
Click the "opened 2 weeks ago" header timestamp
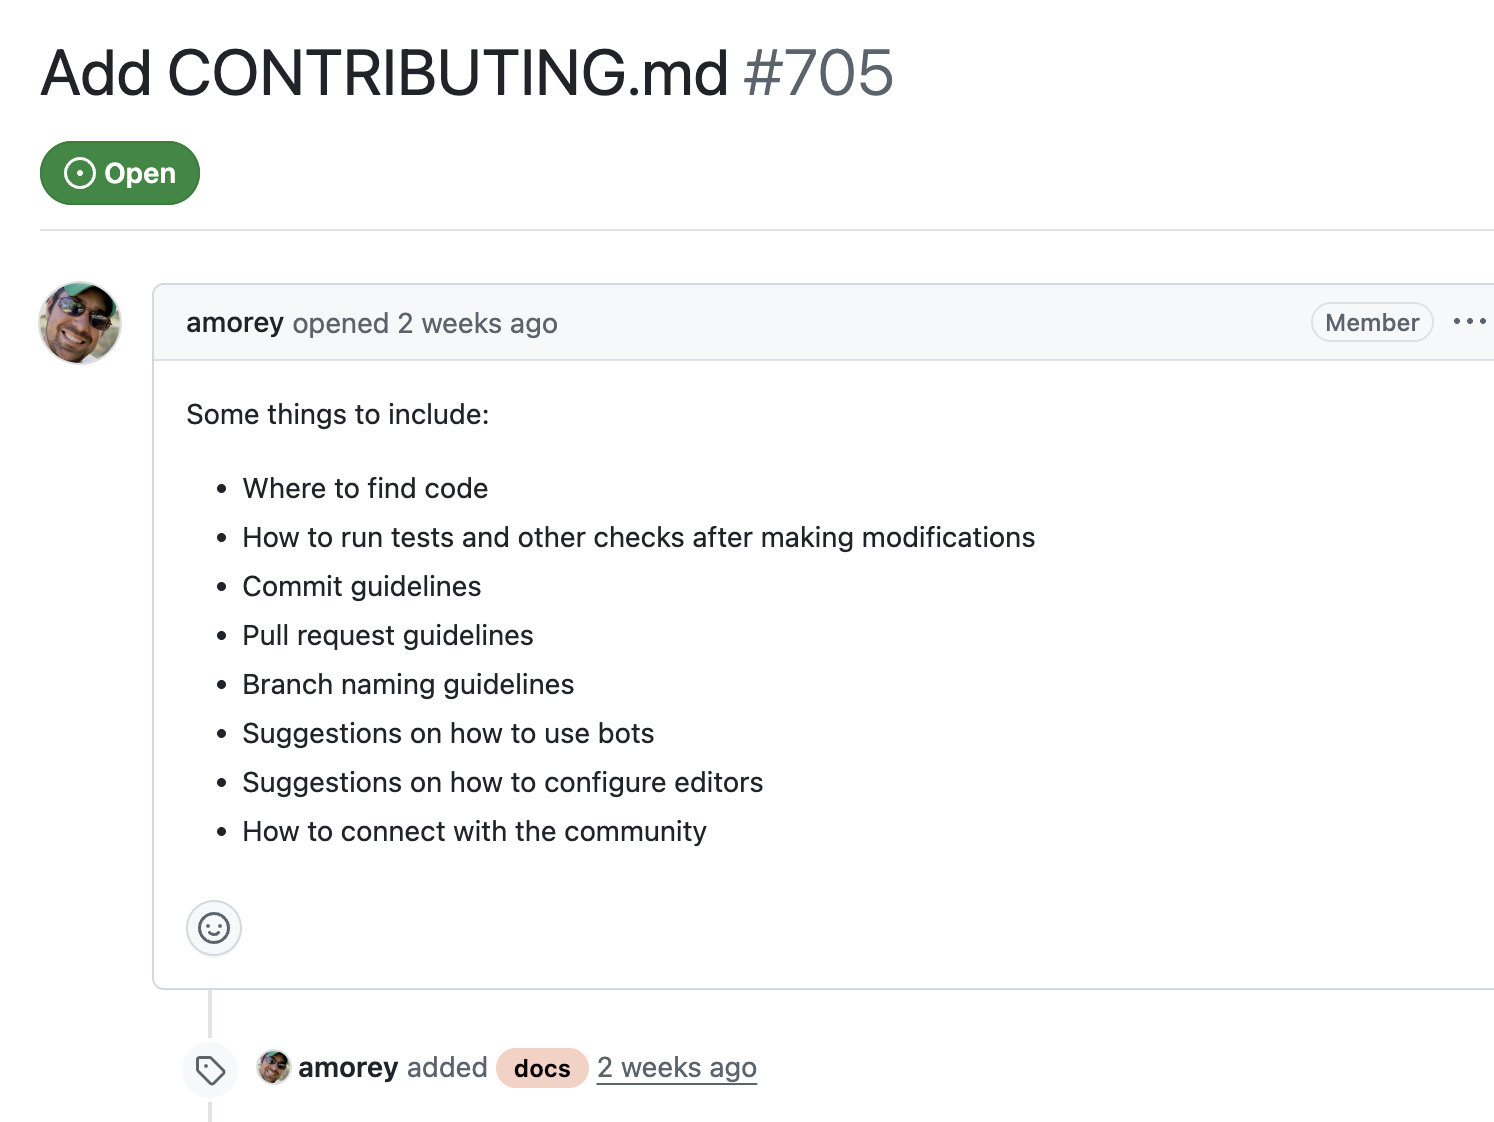477,323
